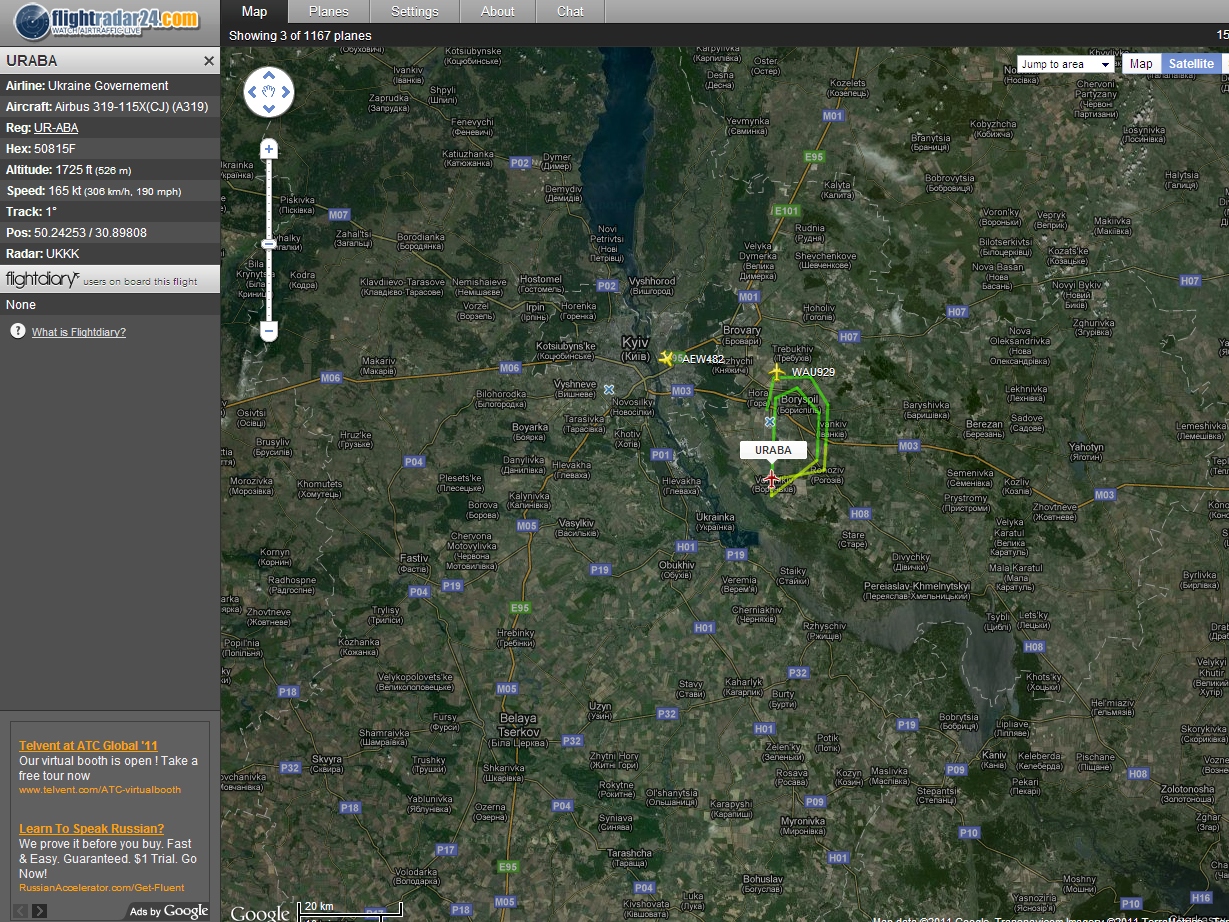The image size is (1229, 922).
Task: Pan the map right with arrow
Action: coord(286,93)
